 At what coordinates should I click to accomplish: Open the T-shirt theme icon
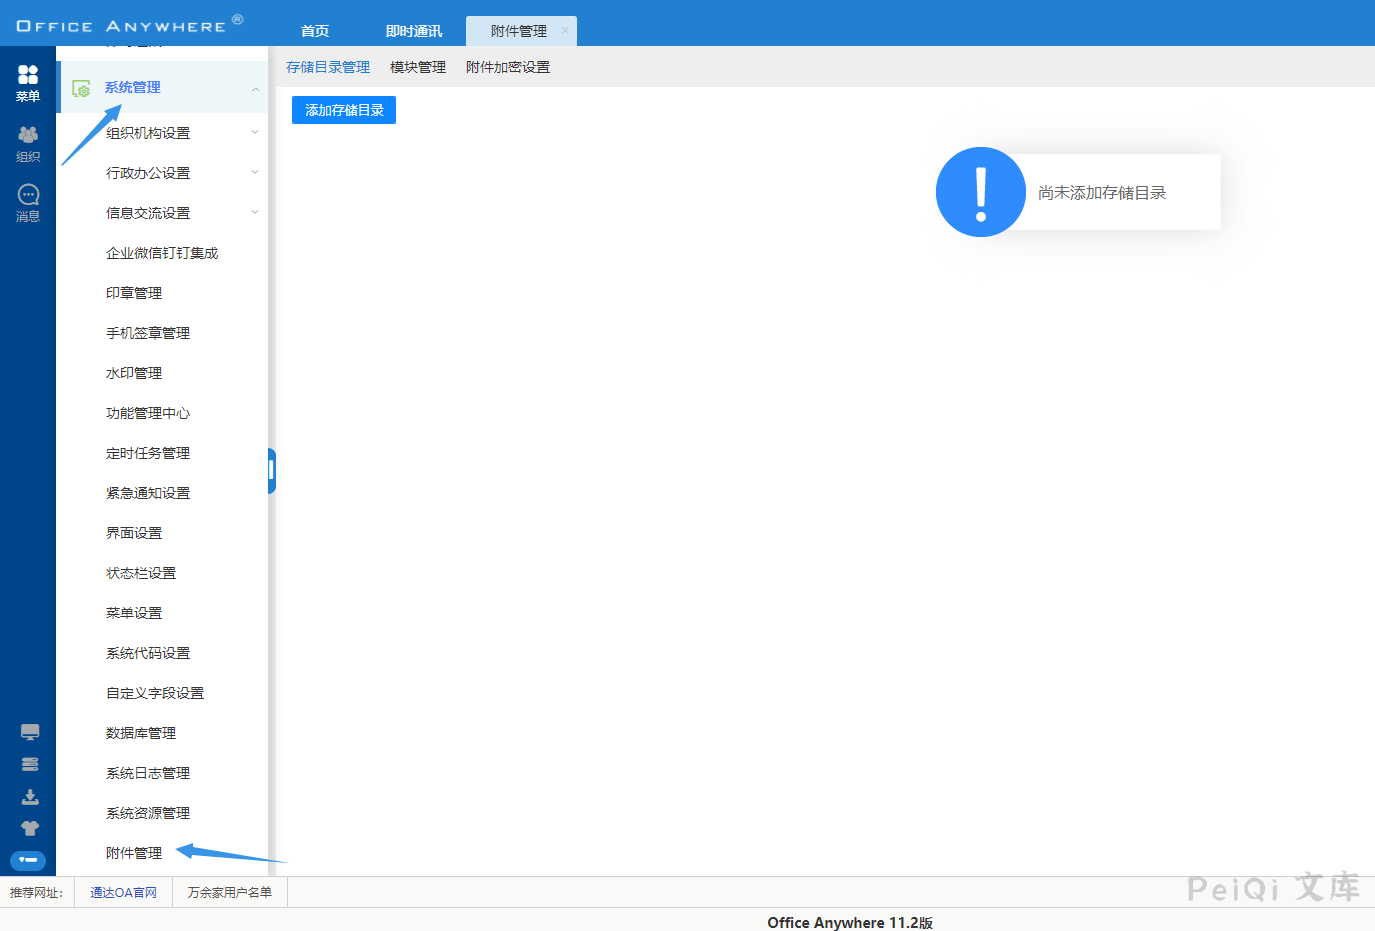click(x=30, y=828)
